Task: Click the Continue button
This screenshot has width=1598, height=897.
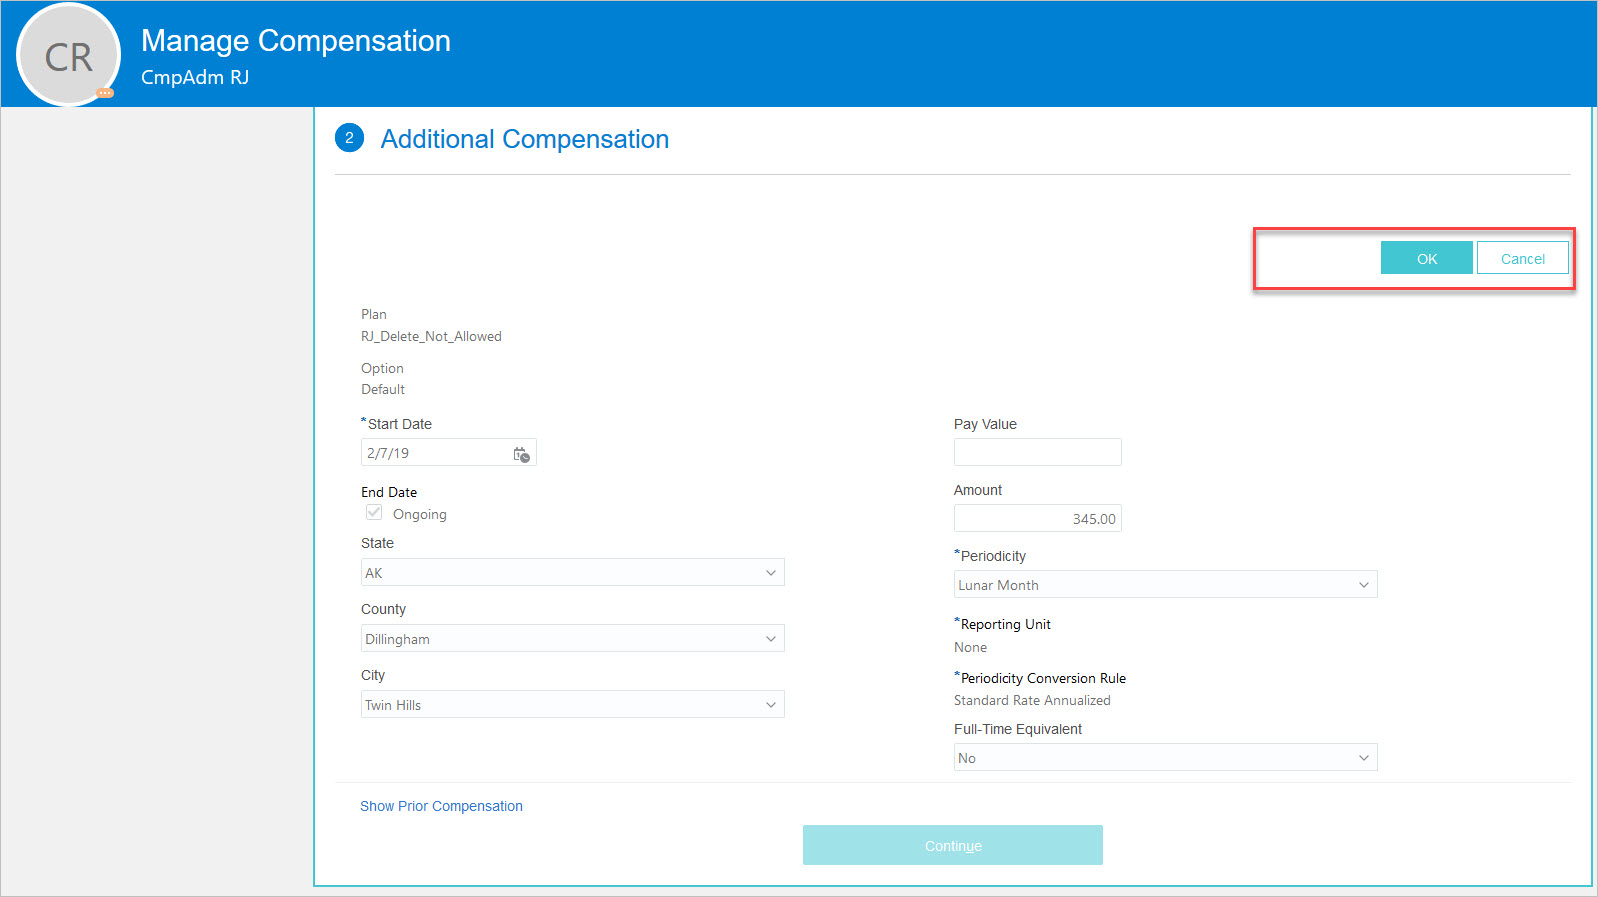Action: (x=952, y=845)
